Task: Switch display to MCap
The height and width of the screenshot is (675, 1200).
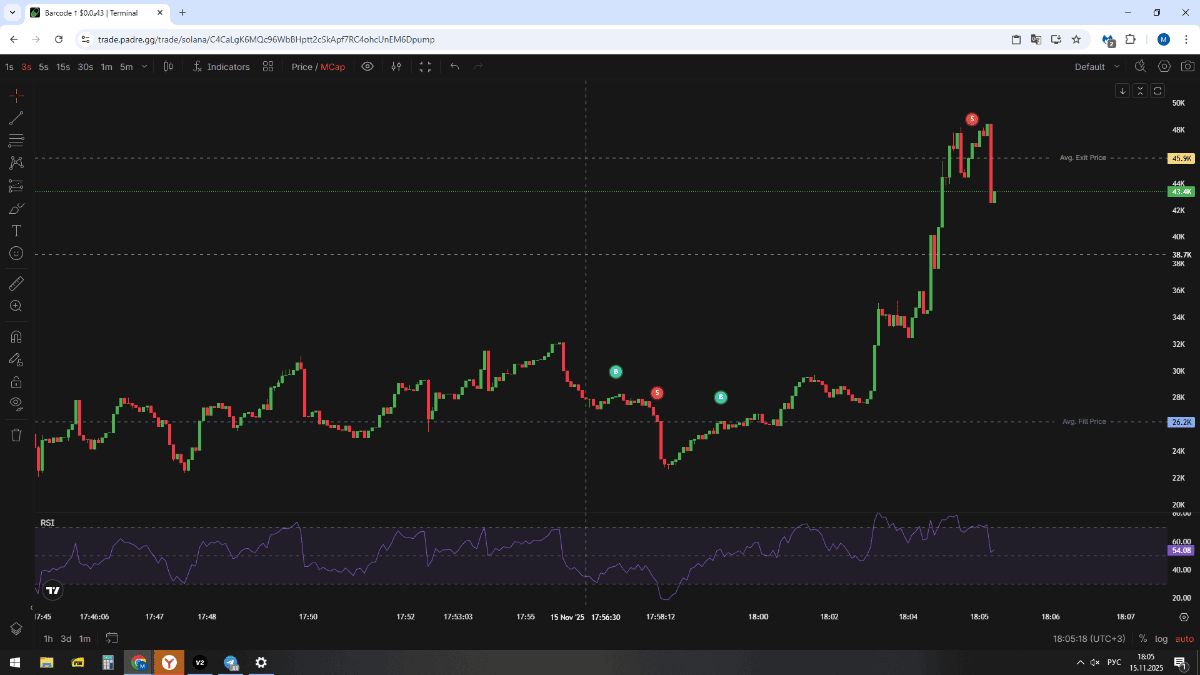Action: [x=334, y=67]
